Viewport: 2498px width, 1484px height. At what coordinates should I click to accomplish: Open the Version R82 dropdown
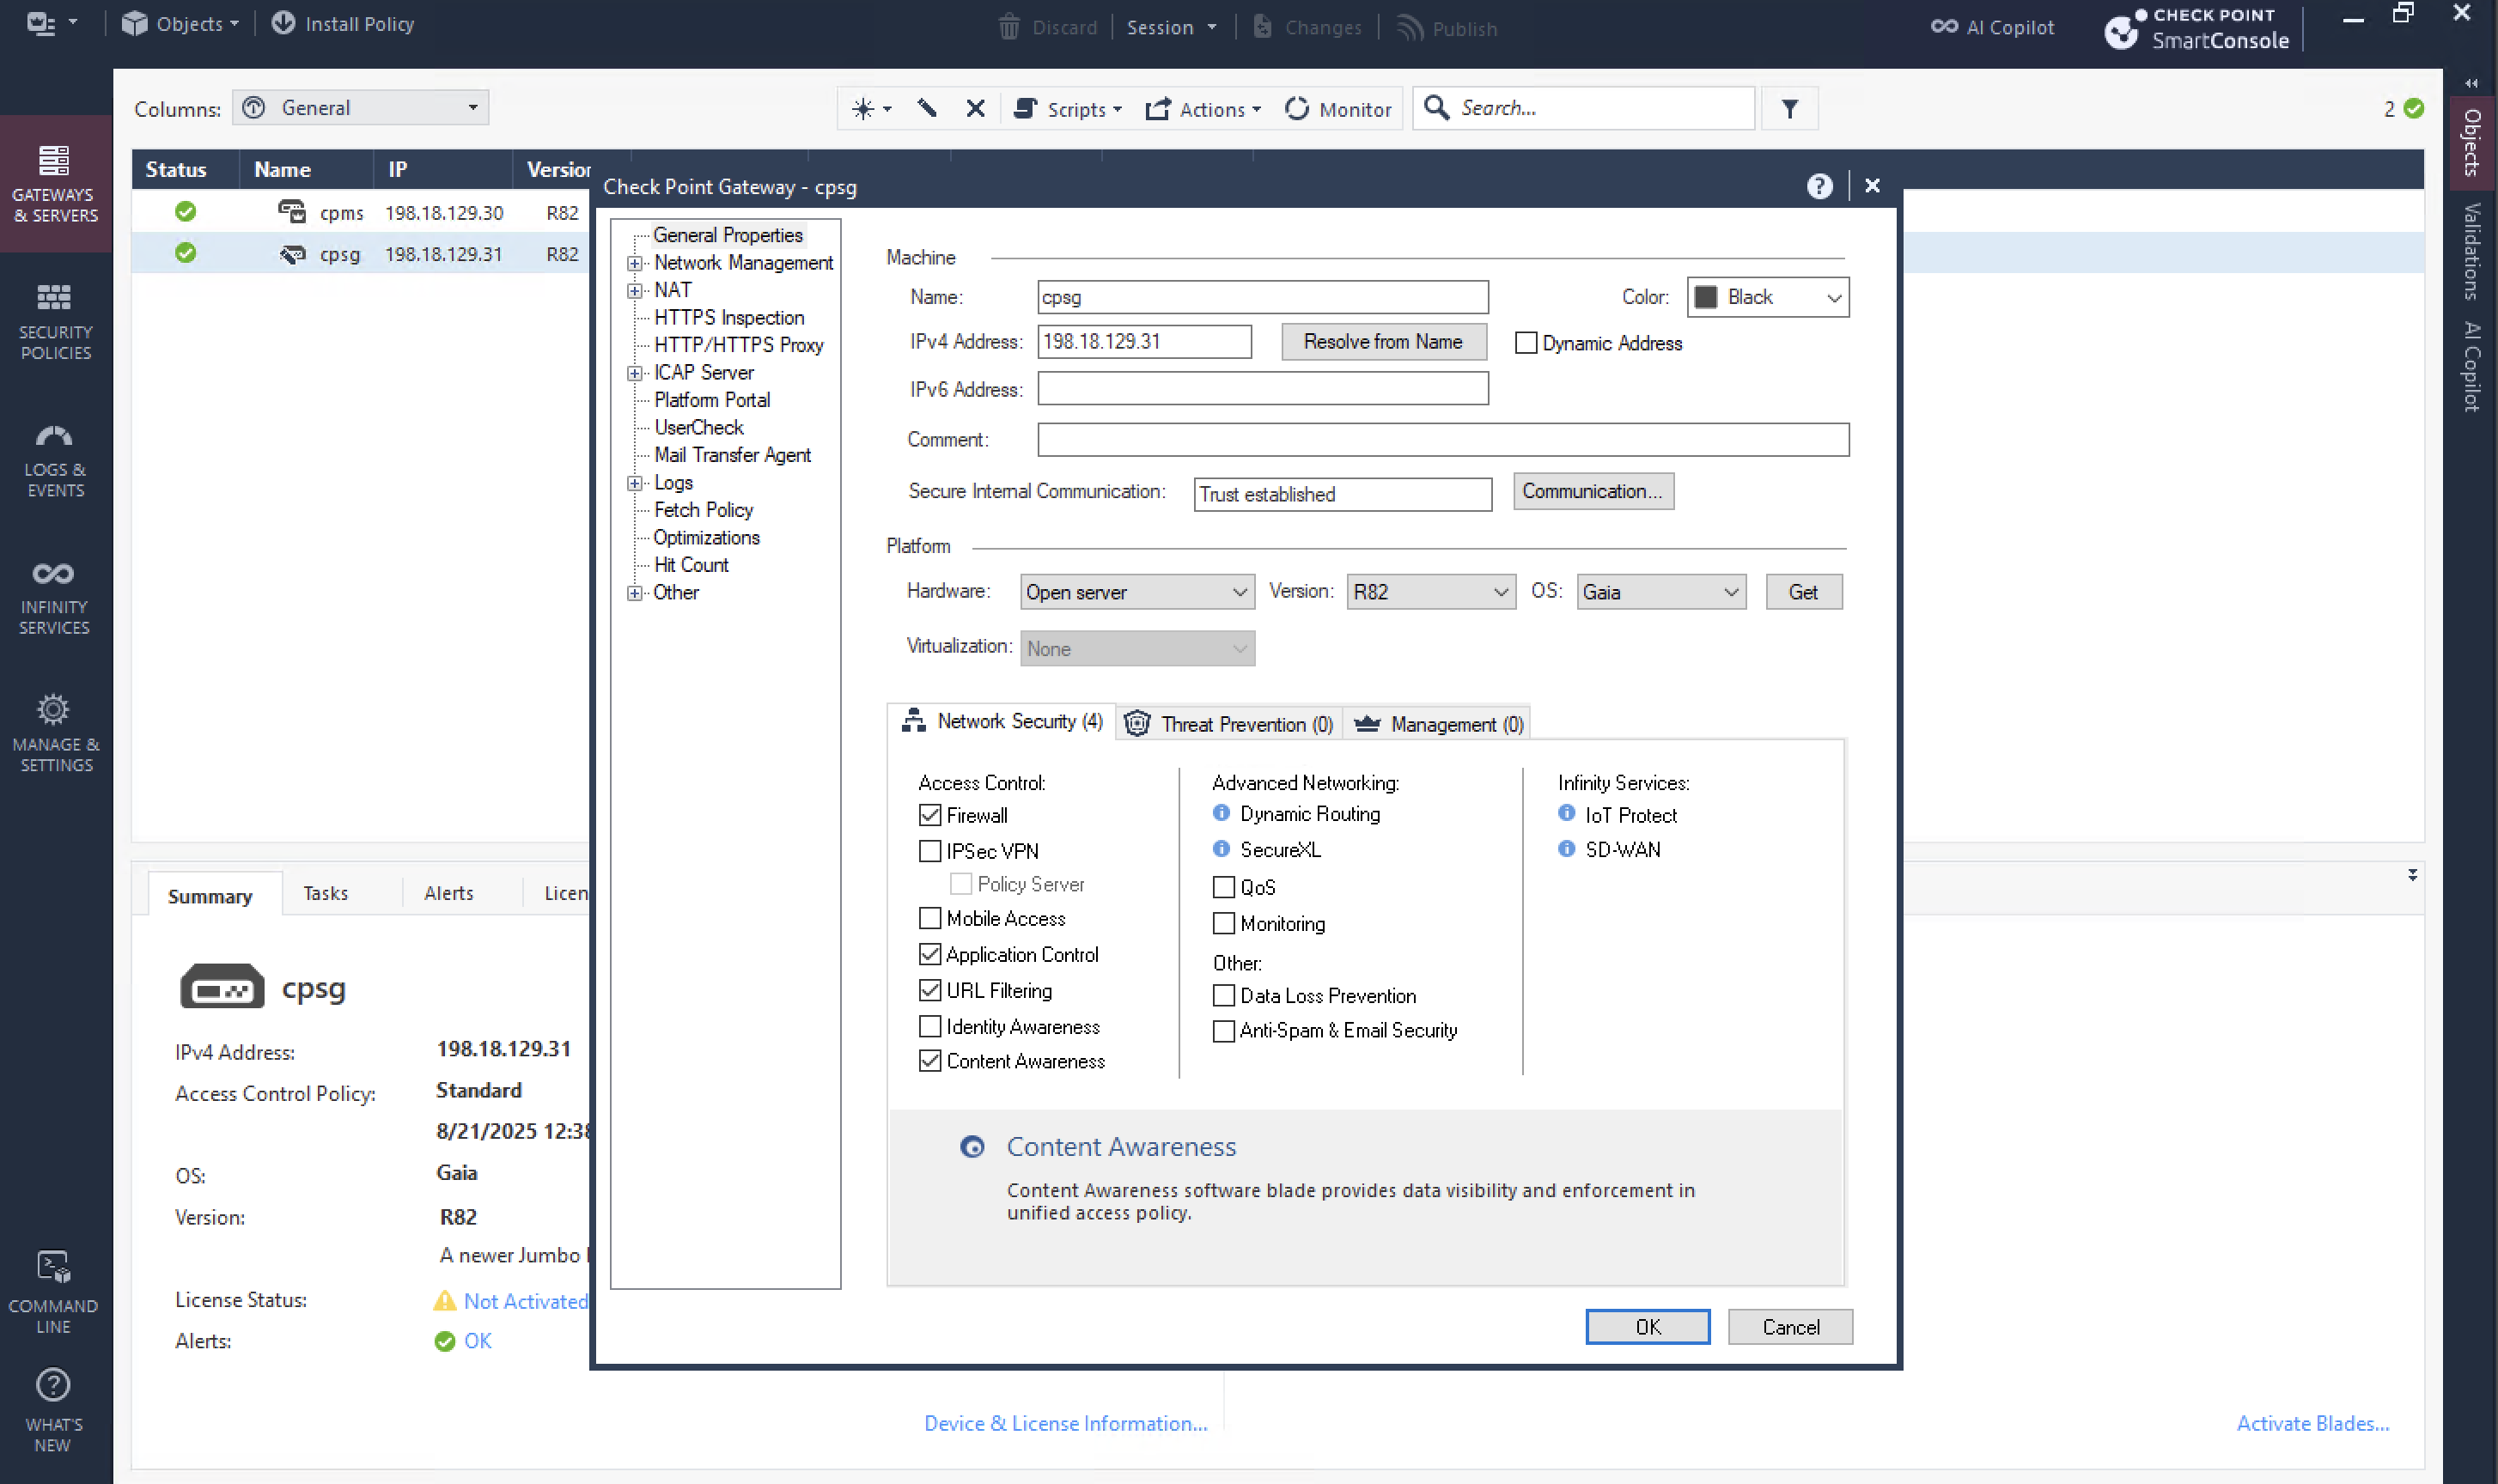1430,592
